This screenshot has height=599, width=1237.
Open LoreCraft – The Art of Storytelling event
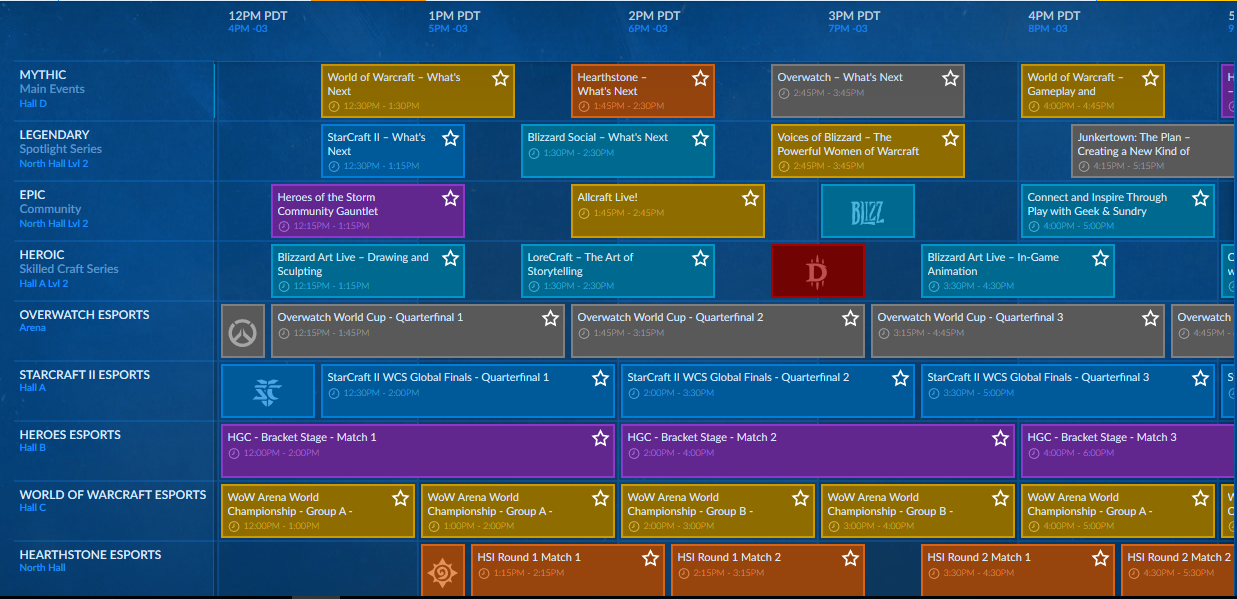(618, 271)
